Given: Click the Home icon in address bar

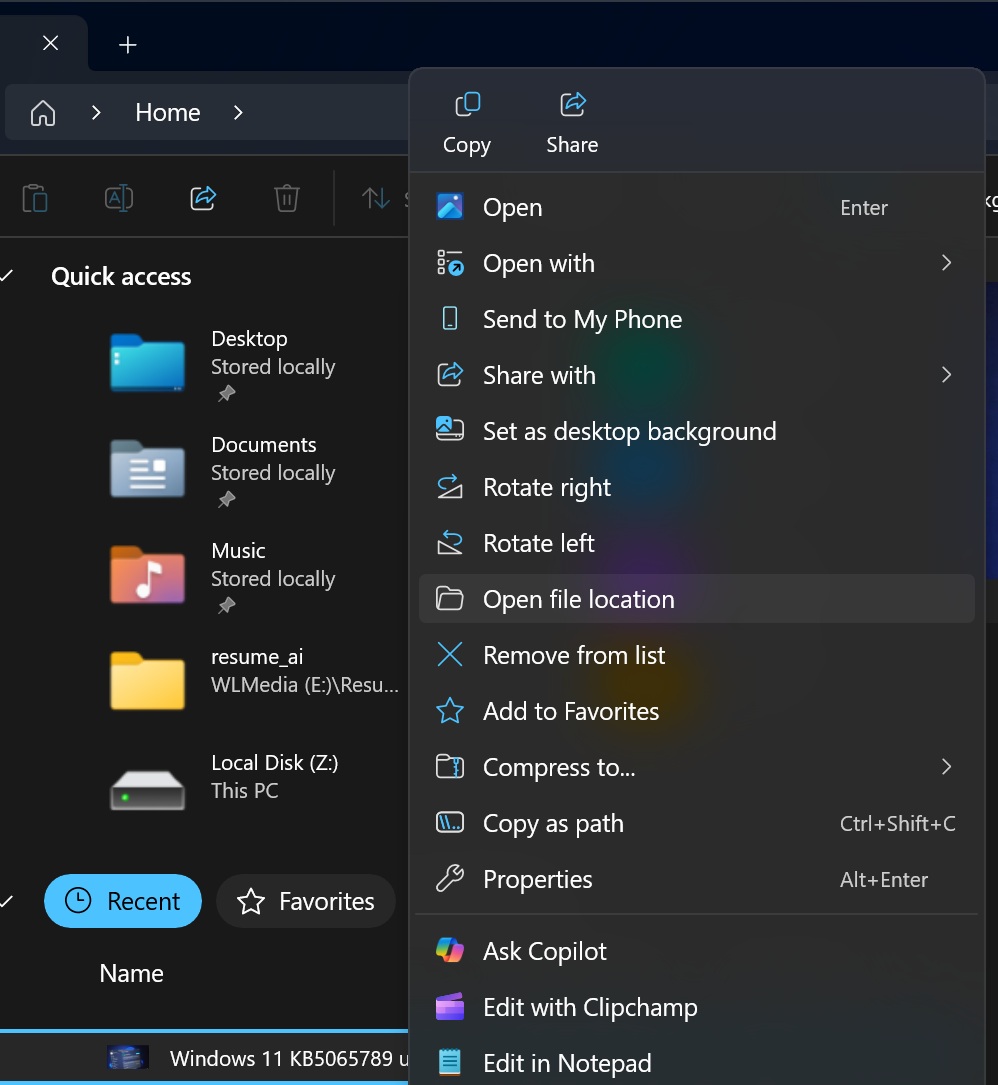Looking at the screenshot, I should pos(43,113).
